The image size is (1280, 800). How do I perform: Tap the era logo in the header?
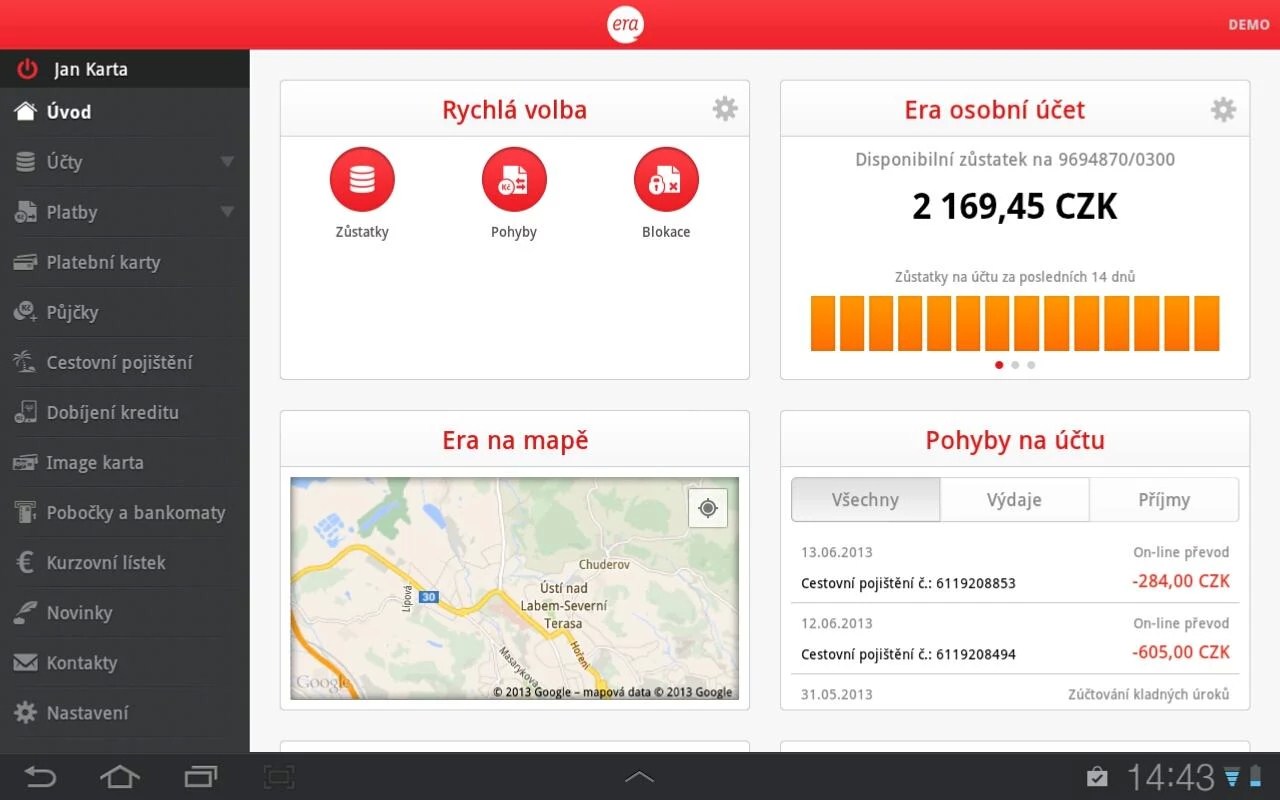coord(625,25)
